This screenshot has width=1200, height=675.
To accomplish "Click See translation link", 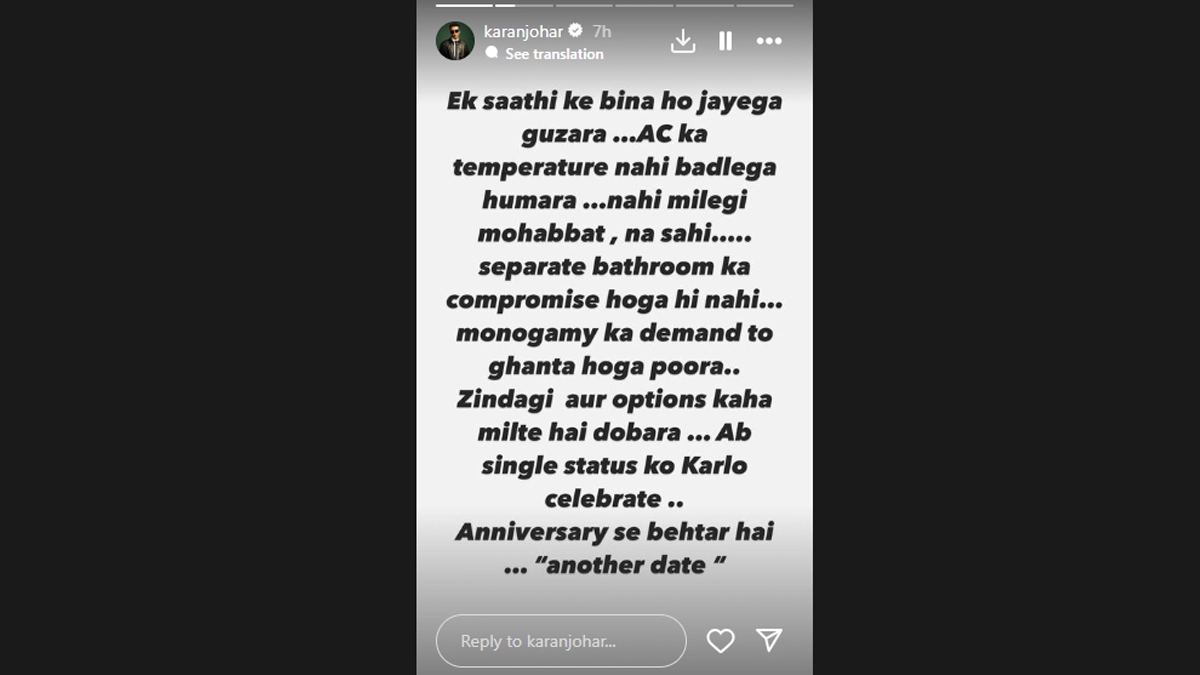I will click(x=554, y=54).
